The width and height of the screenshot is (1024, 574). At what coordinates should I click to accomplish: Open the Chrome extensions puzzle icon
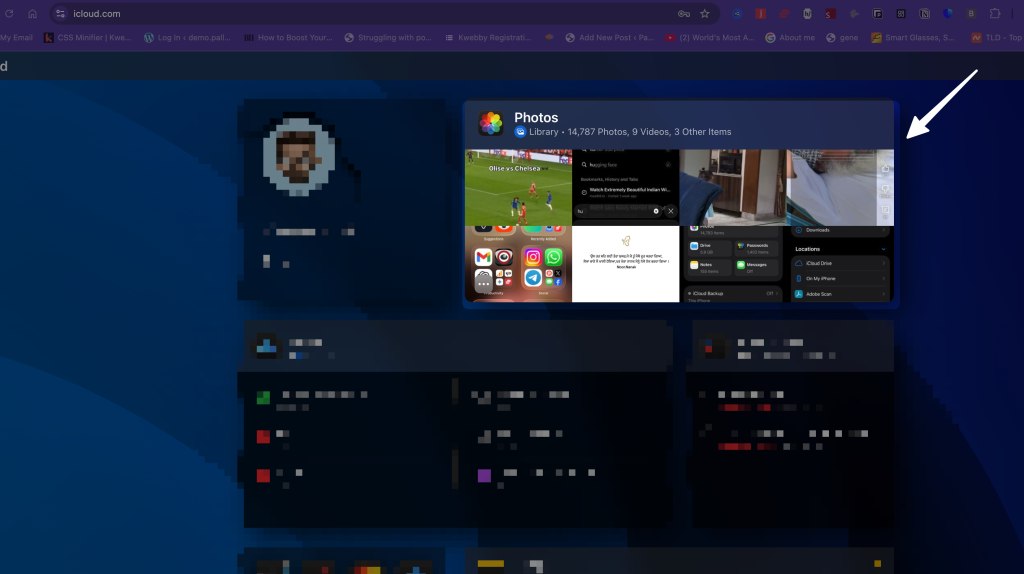click(x=995, y=14)
